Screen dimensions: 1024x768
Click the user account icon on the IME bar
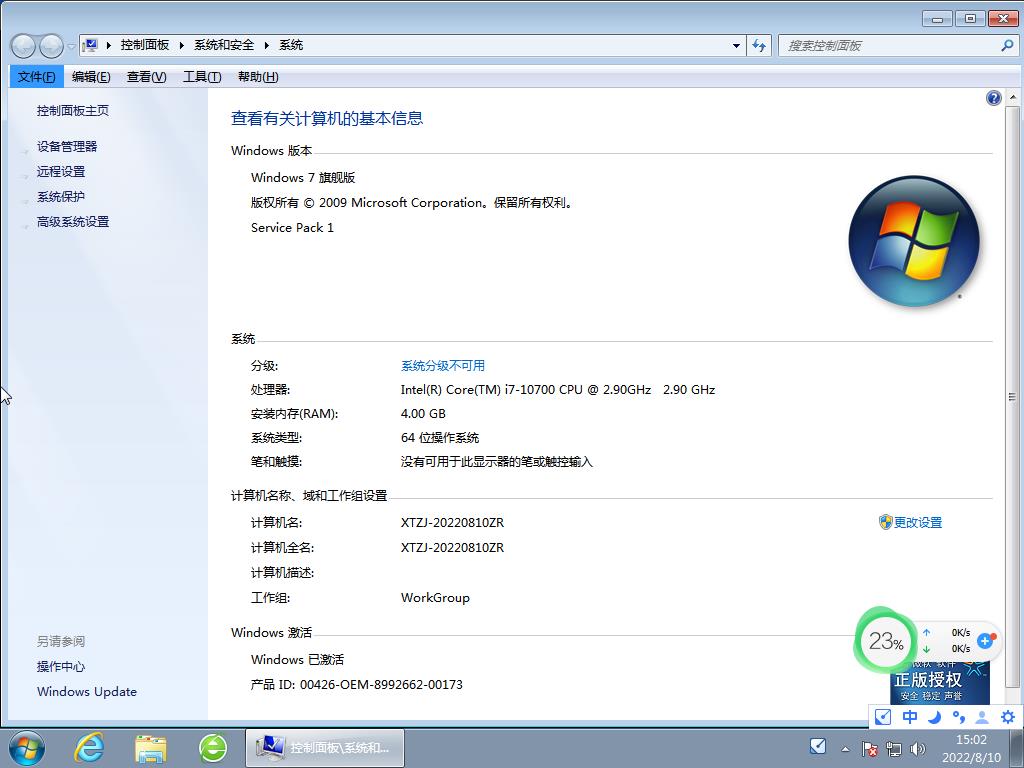coord(983,717)
